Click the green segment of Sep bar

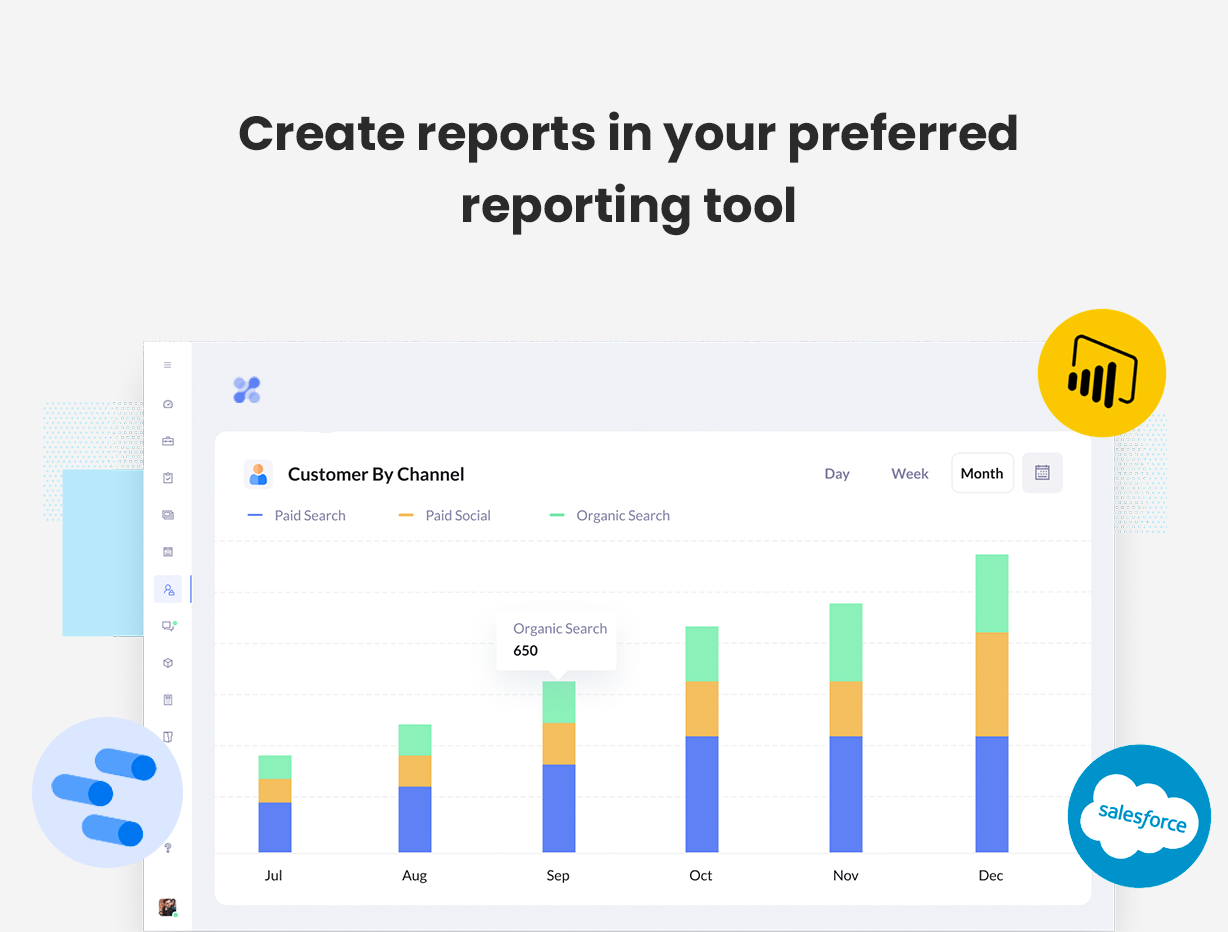(559, 702)
